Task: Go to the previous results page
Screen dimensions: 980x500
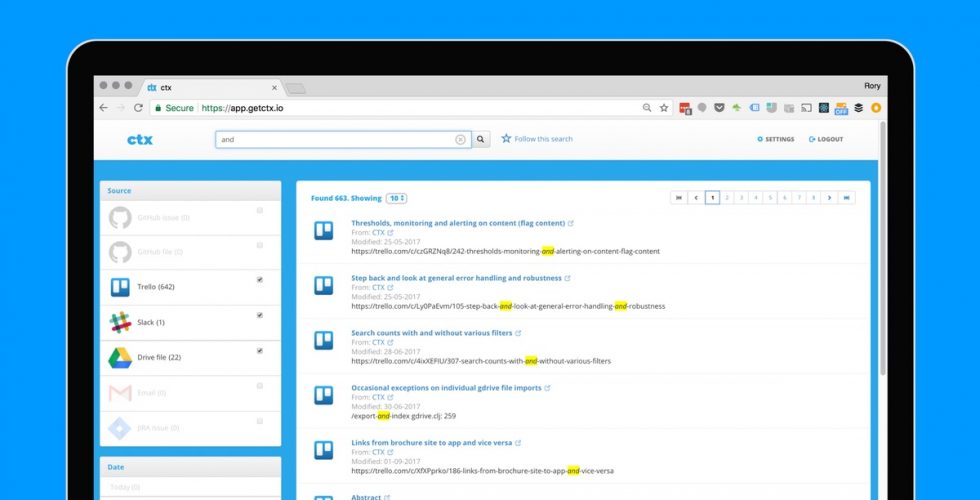Action: [696, 198]
